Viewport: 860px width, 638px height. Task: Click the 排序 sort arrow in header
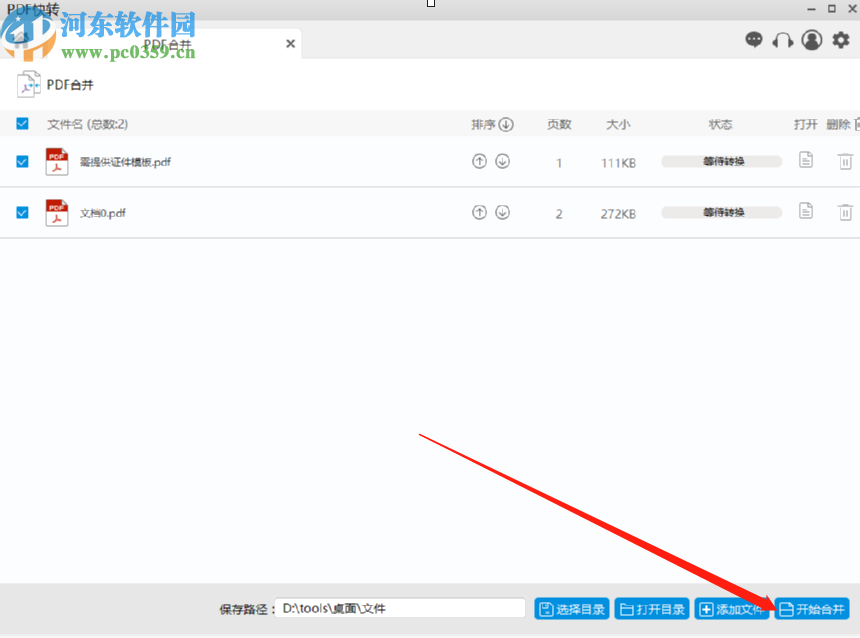[507, 123]
